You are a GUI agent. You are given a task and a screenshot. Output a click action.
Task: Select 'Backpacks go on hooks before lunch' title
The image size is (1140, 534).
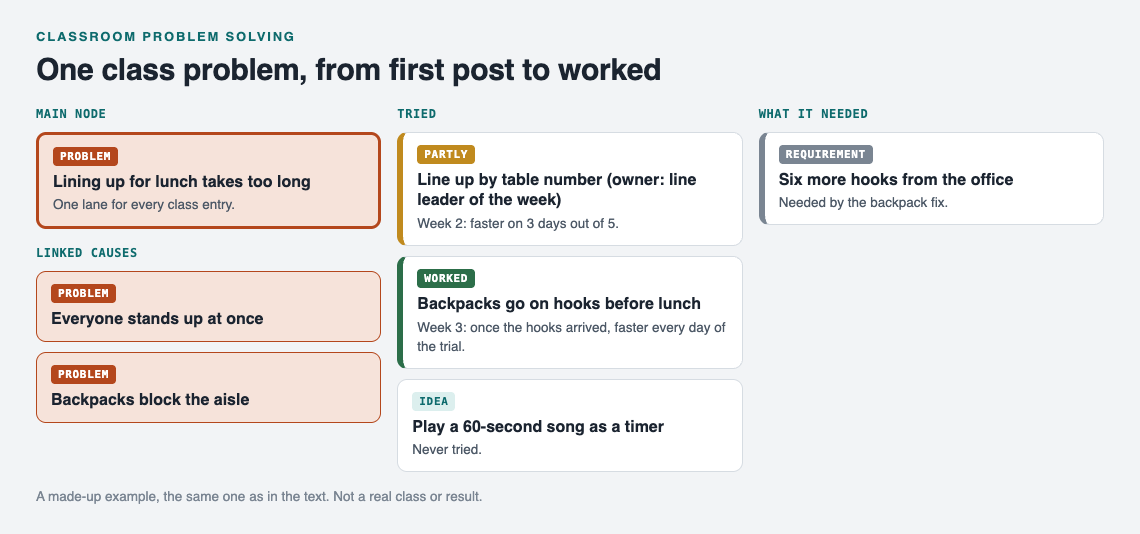pyautogui.click(x=559, y=303)
